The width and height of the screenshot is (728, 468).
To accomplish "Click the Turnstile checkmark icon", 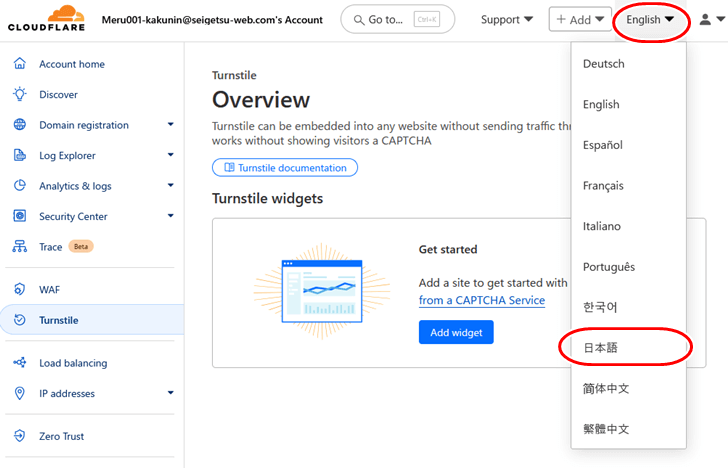I will tap(20, 319).
